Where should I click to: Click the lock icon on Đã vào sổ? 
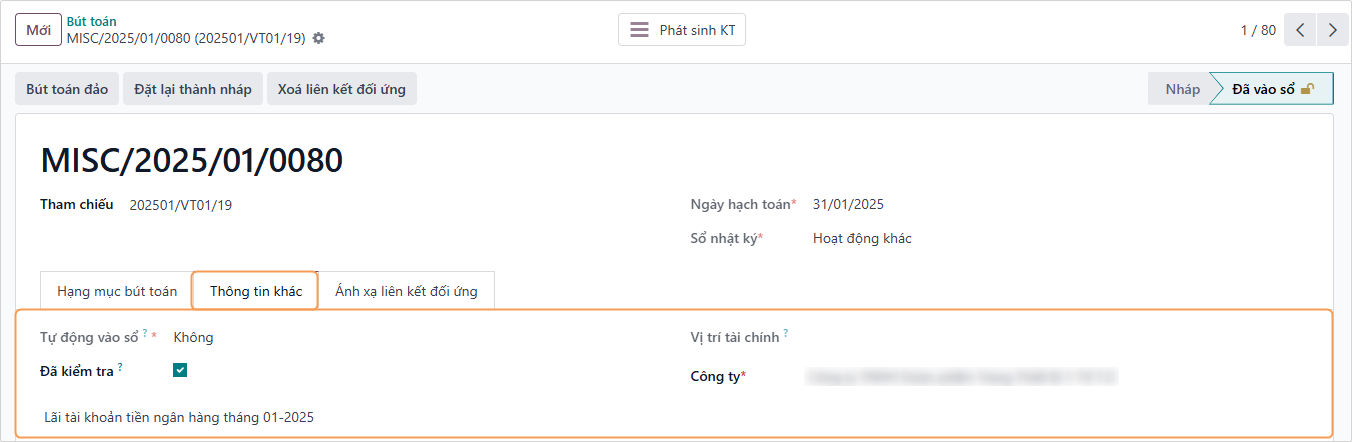click(x=1307, y=89)
